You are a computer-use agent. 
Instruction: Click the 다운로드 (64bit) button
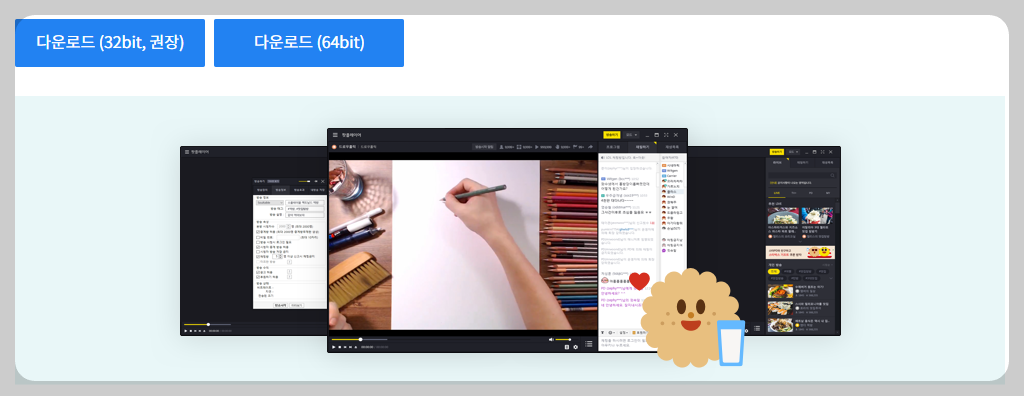click(309, 42)
